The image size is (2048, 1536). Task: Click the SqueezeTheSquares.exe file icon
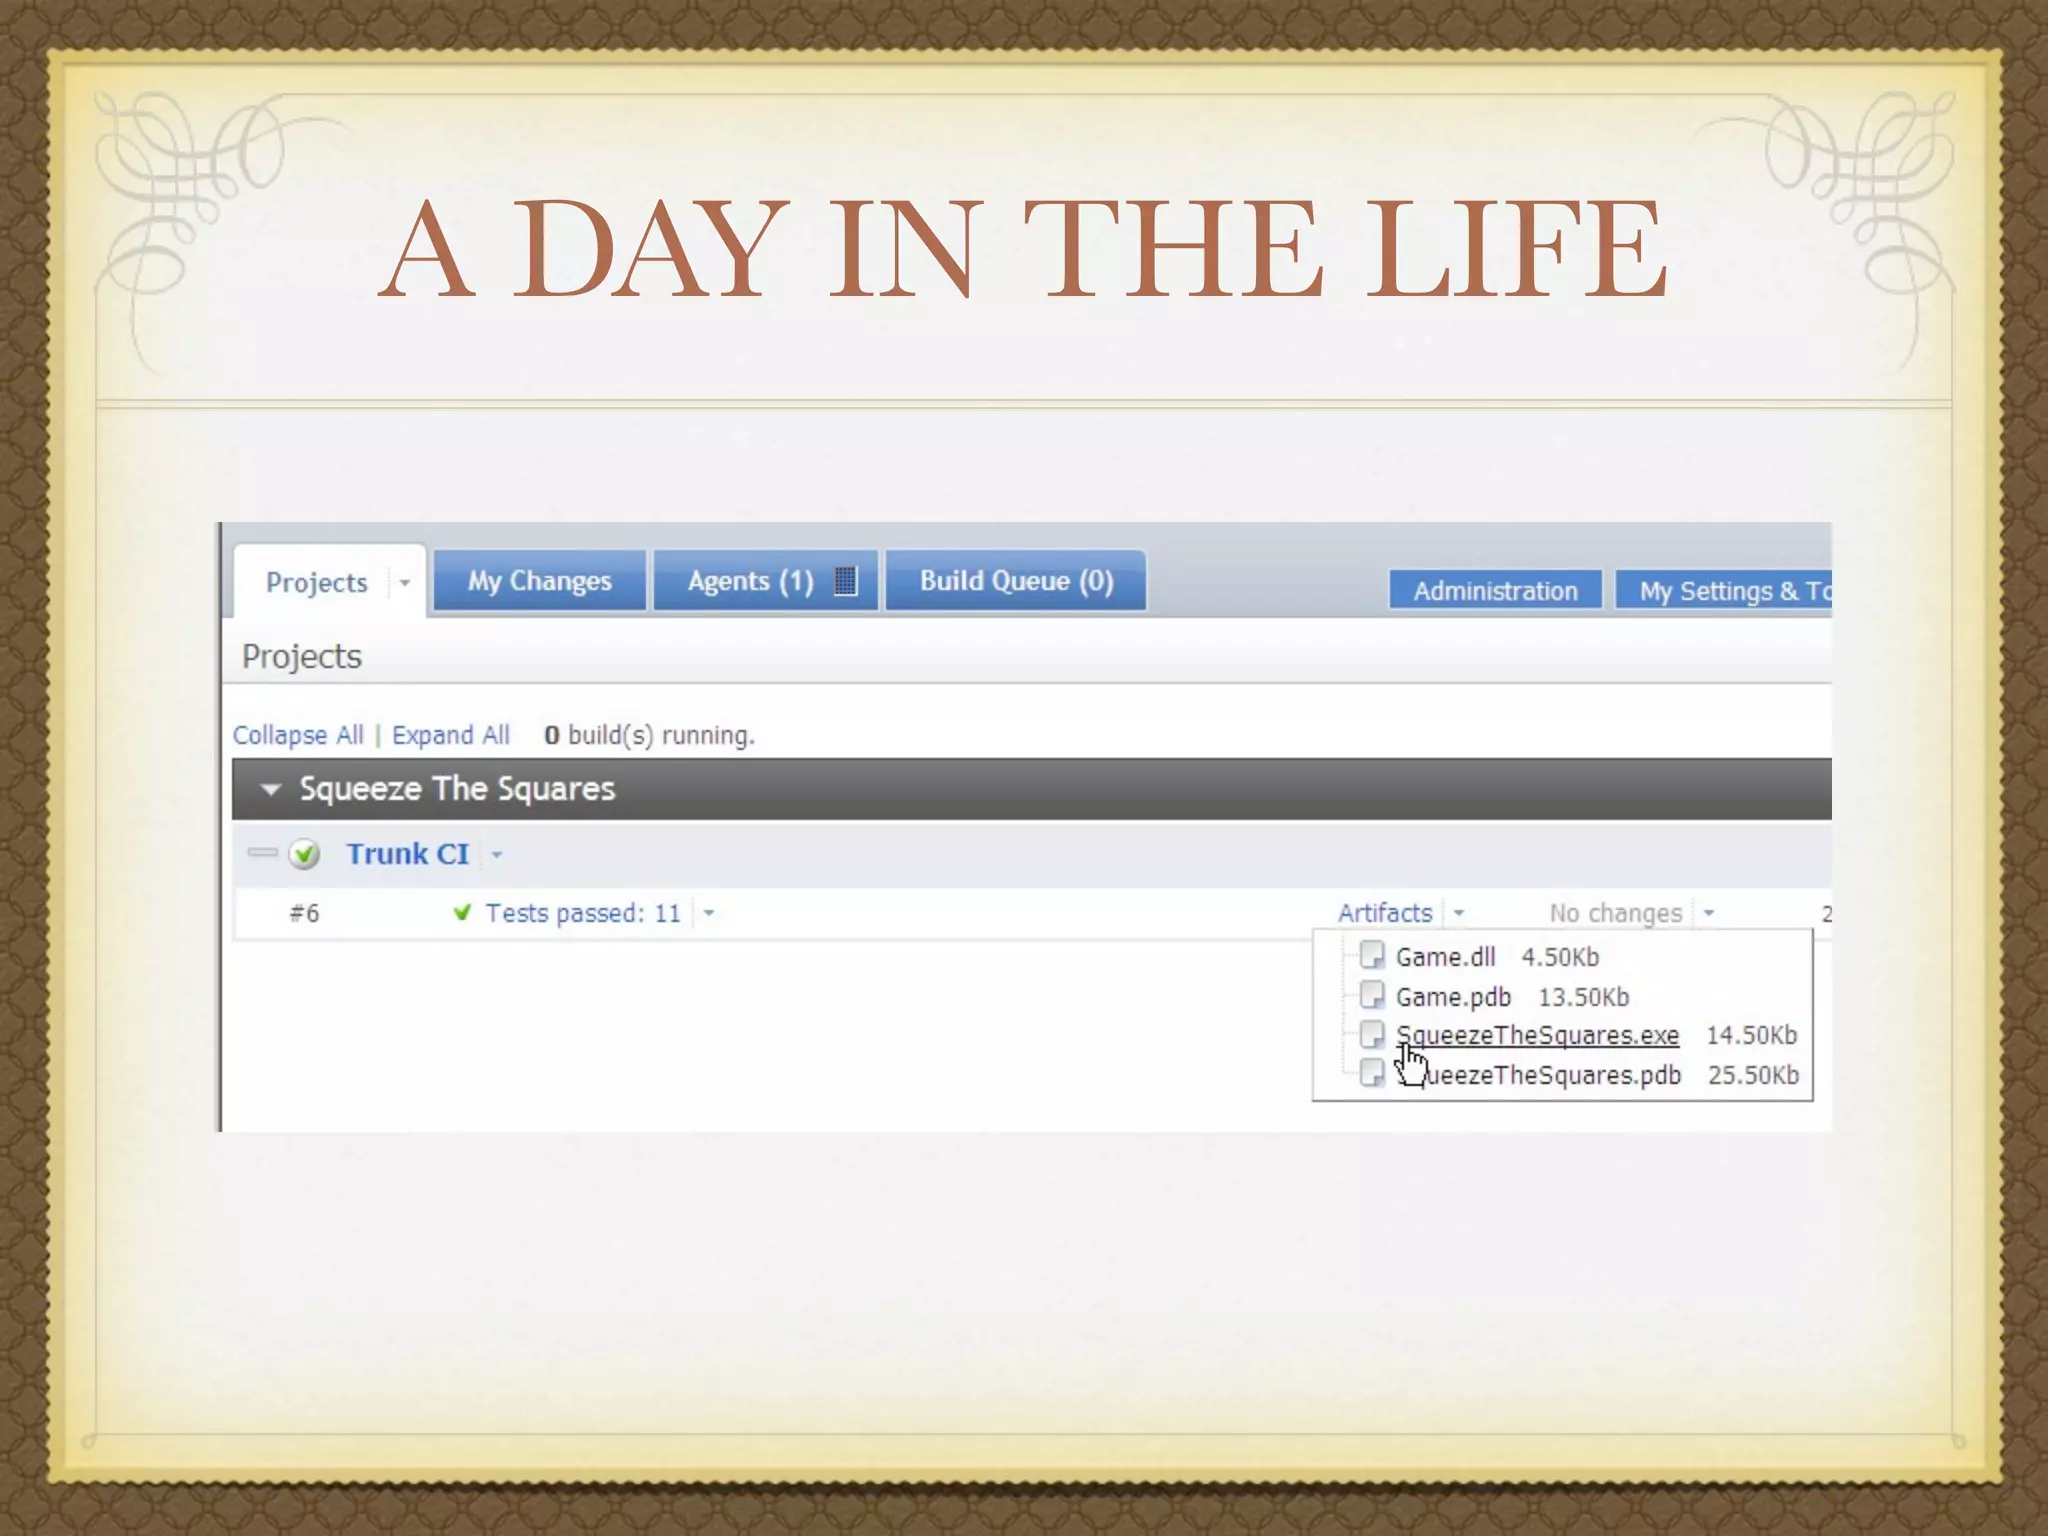point(1372,1034)
